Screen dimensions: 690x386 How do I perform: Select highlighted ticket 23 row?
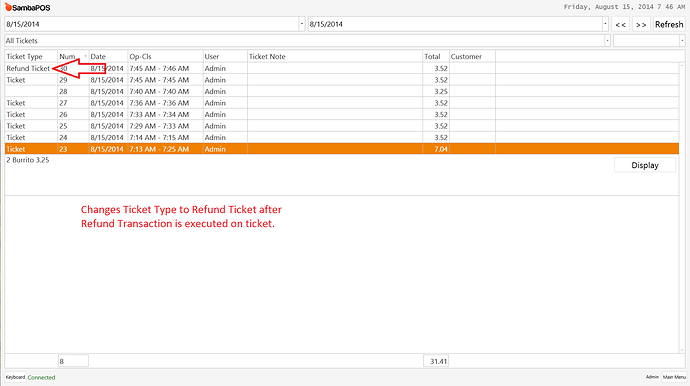click(341, 149)
